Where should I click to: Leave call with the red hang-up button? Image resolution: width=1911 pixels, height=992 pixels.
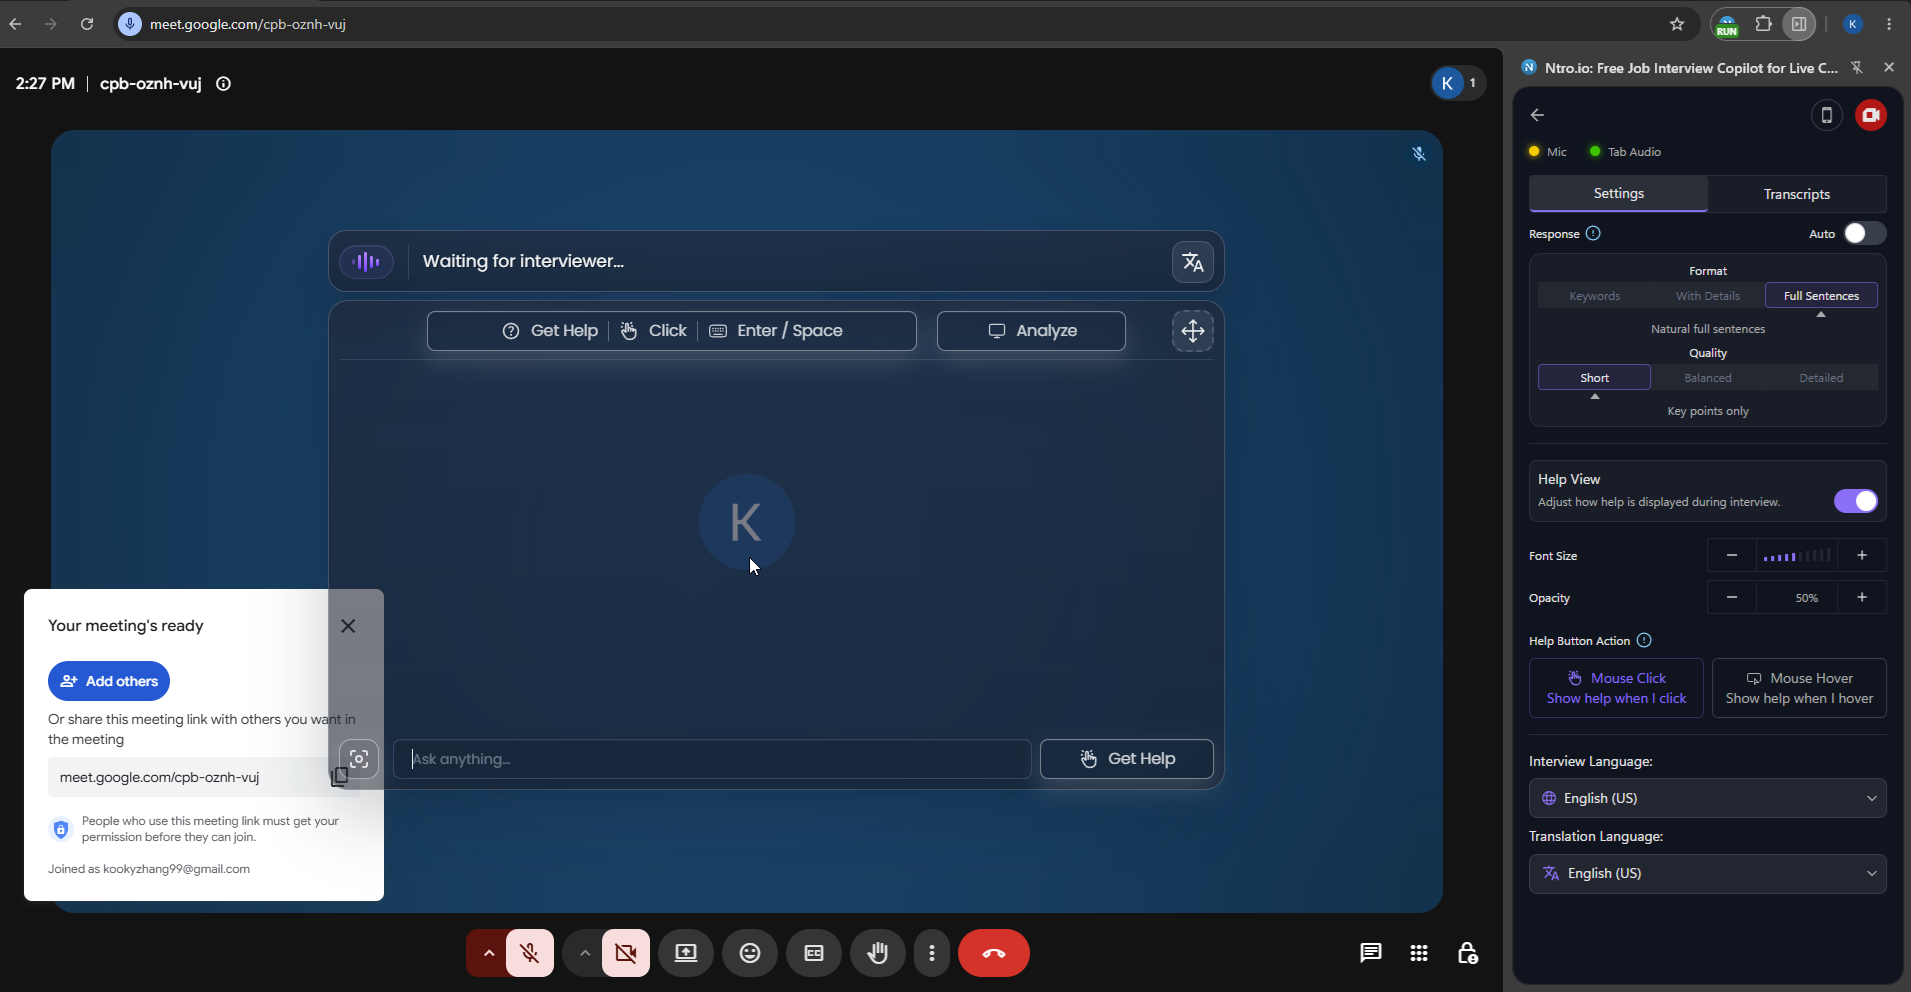994,953
